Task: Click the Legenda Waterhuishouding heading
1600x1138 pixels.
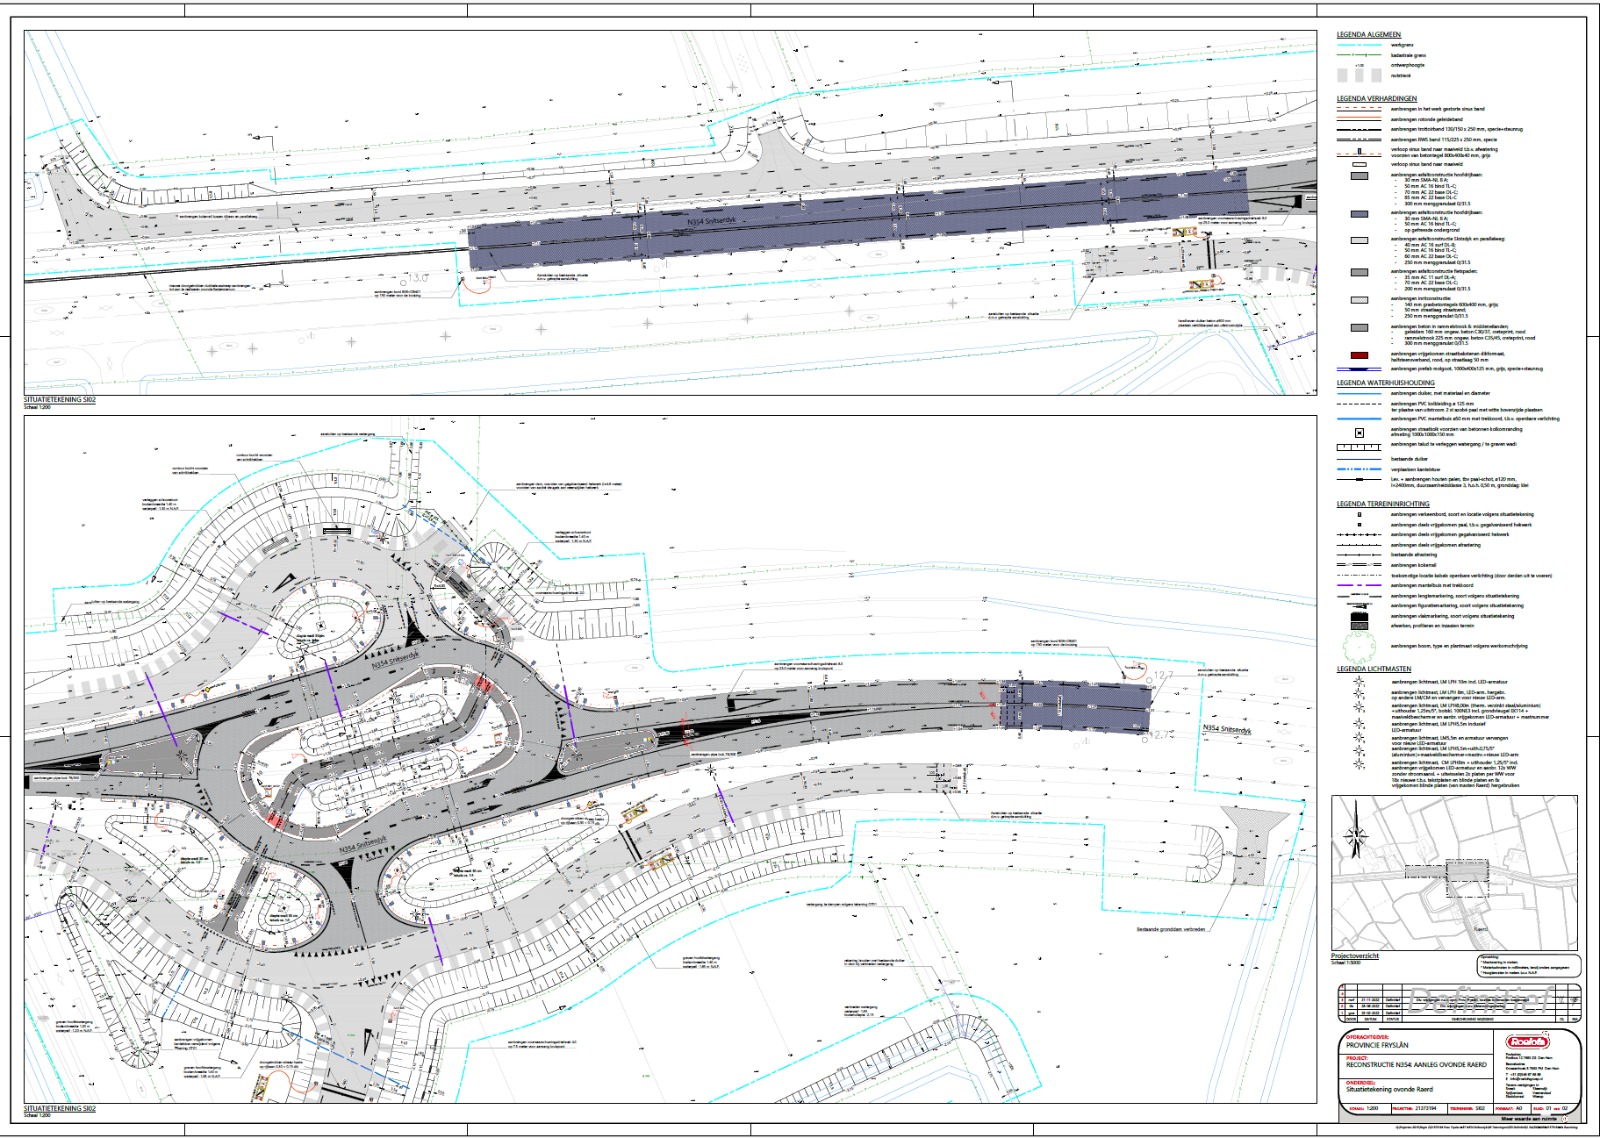Action: click(x=1385, y=383)
